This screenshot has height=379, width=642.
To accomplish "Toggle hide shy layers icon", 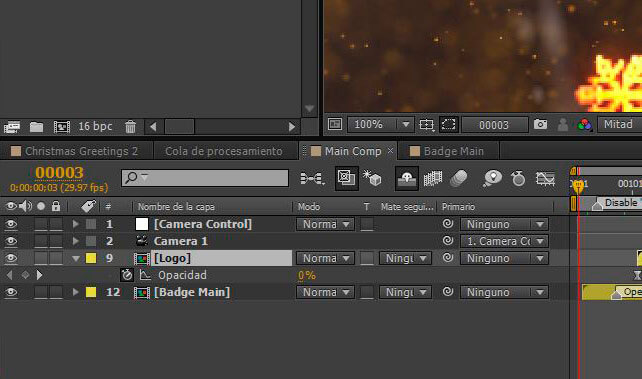I will click(407, 178).
